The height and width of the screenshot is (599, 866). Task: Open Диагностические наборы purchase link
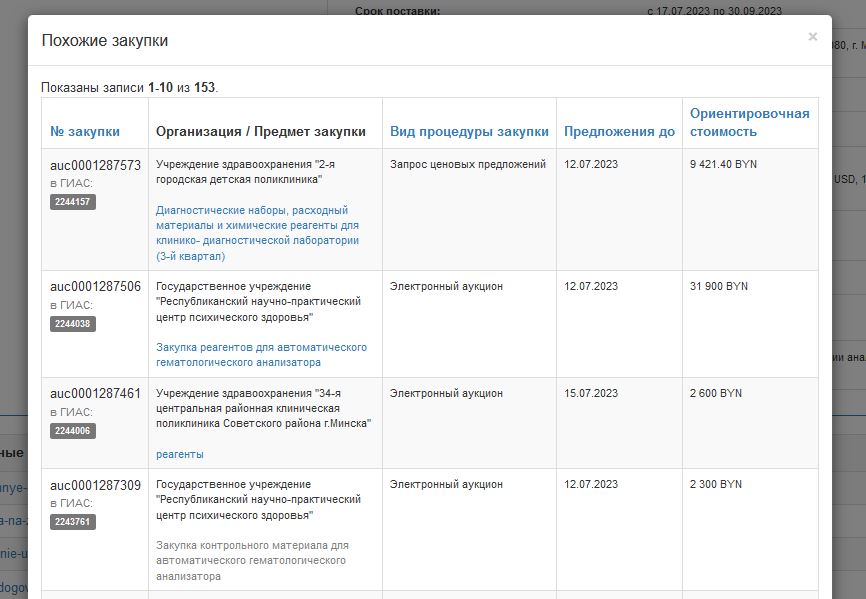tap(257, 233)
